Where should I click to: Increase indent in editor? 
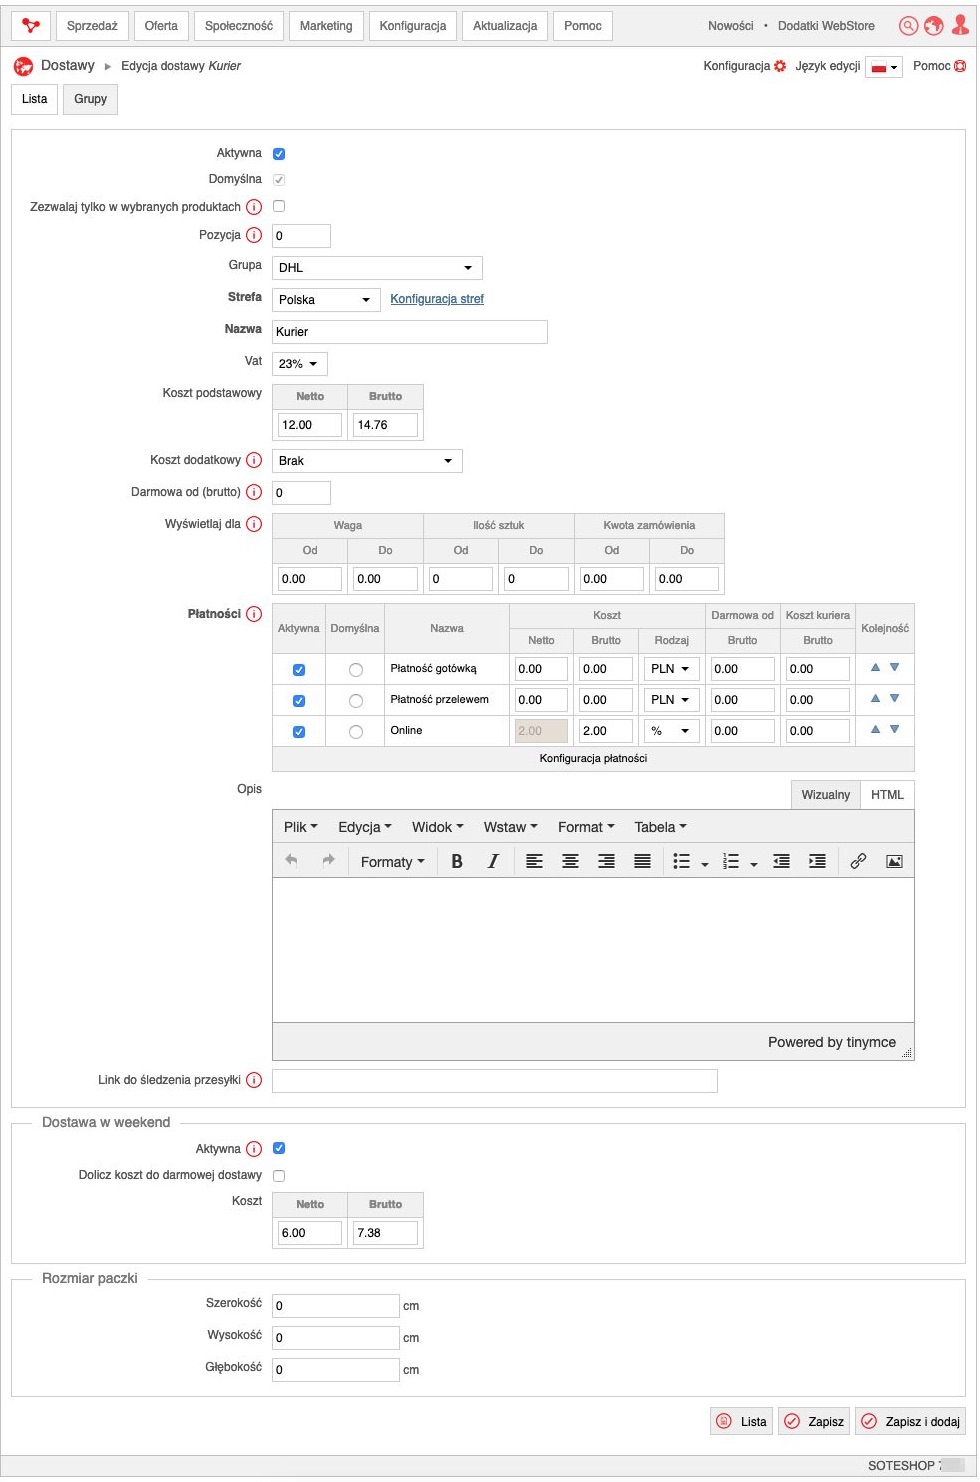point(818,861)
